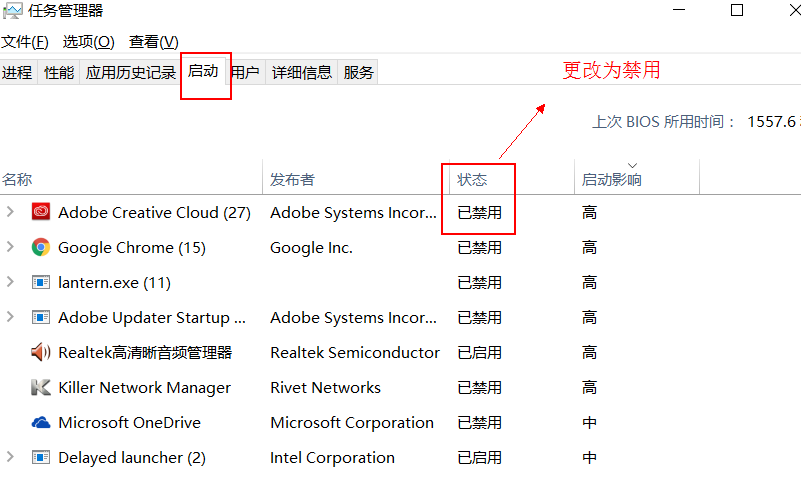Select the lantern.exe (11) row name
801x481 pixels.
[114, 282]
